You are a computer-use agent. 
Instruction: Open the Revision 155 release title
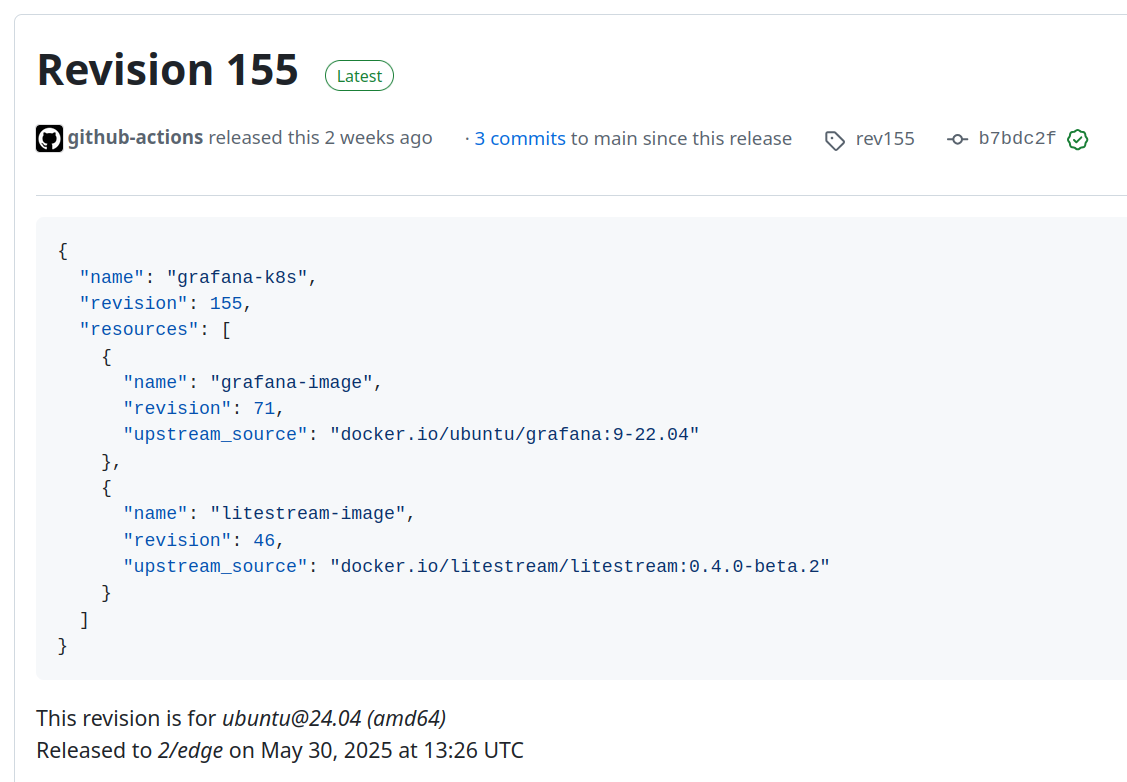coord(167,71)
